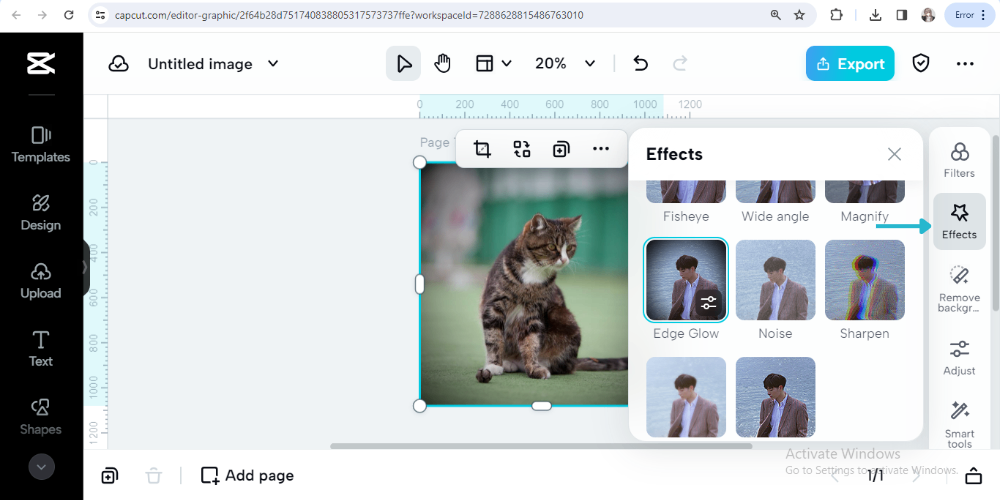Select the crop tool in floating toolbar
The image size is (1000, 500).
click(x=482, y=149)
